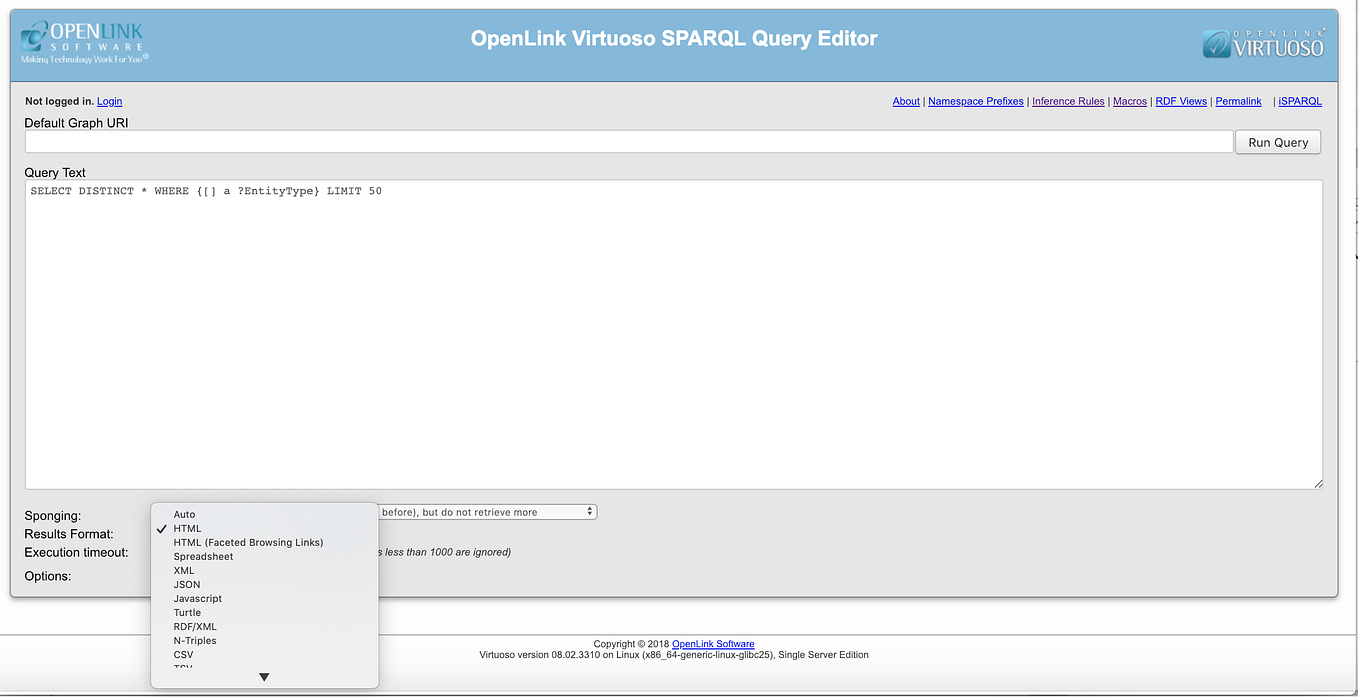Viewport: 1358px width, 697px height.
Task: Select RDF/XML results format
Action: 194,626
